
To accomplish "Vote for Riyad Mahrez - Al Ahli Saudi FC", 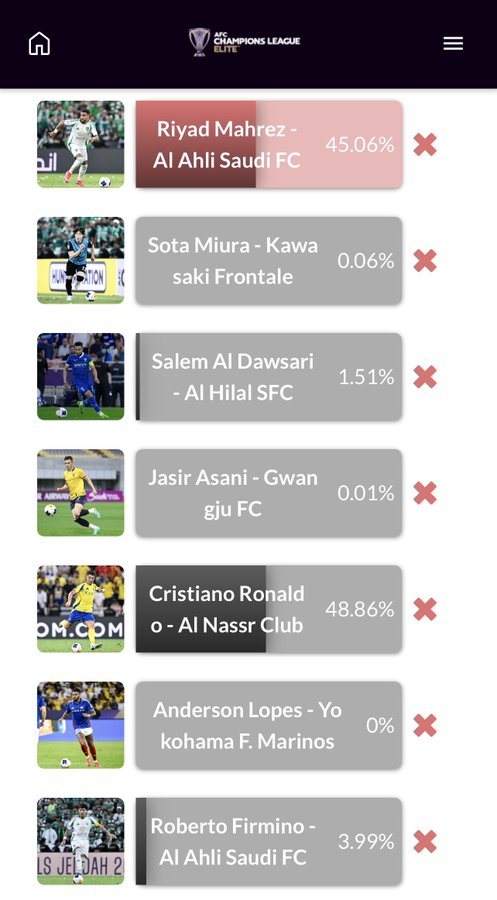I will (269, 144).
